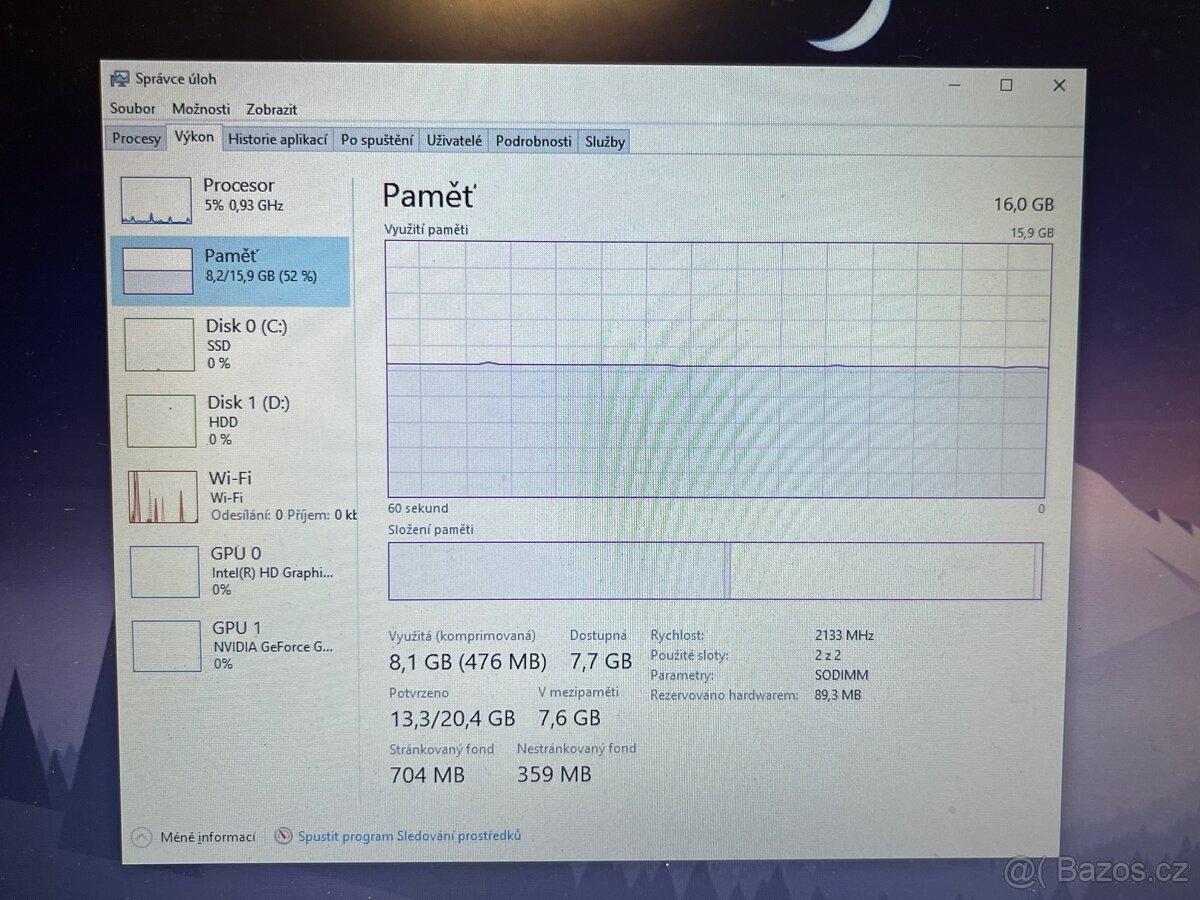Launch Sledování prostředků from the bottom link
Viewport: 1200px width, 900px height.
click(410, 835)
